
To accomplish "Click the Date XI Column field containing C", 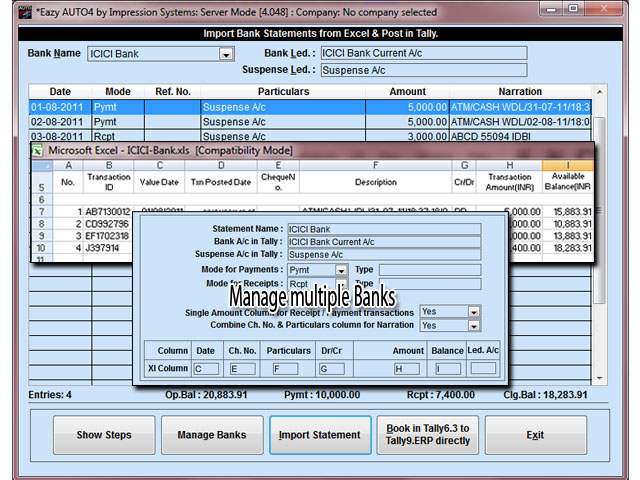I will [206, 369].
